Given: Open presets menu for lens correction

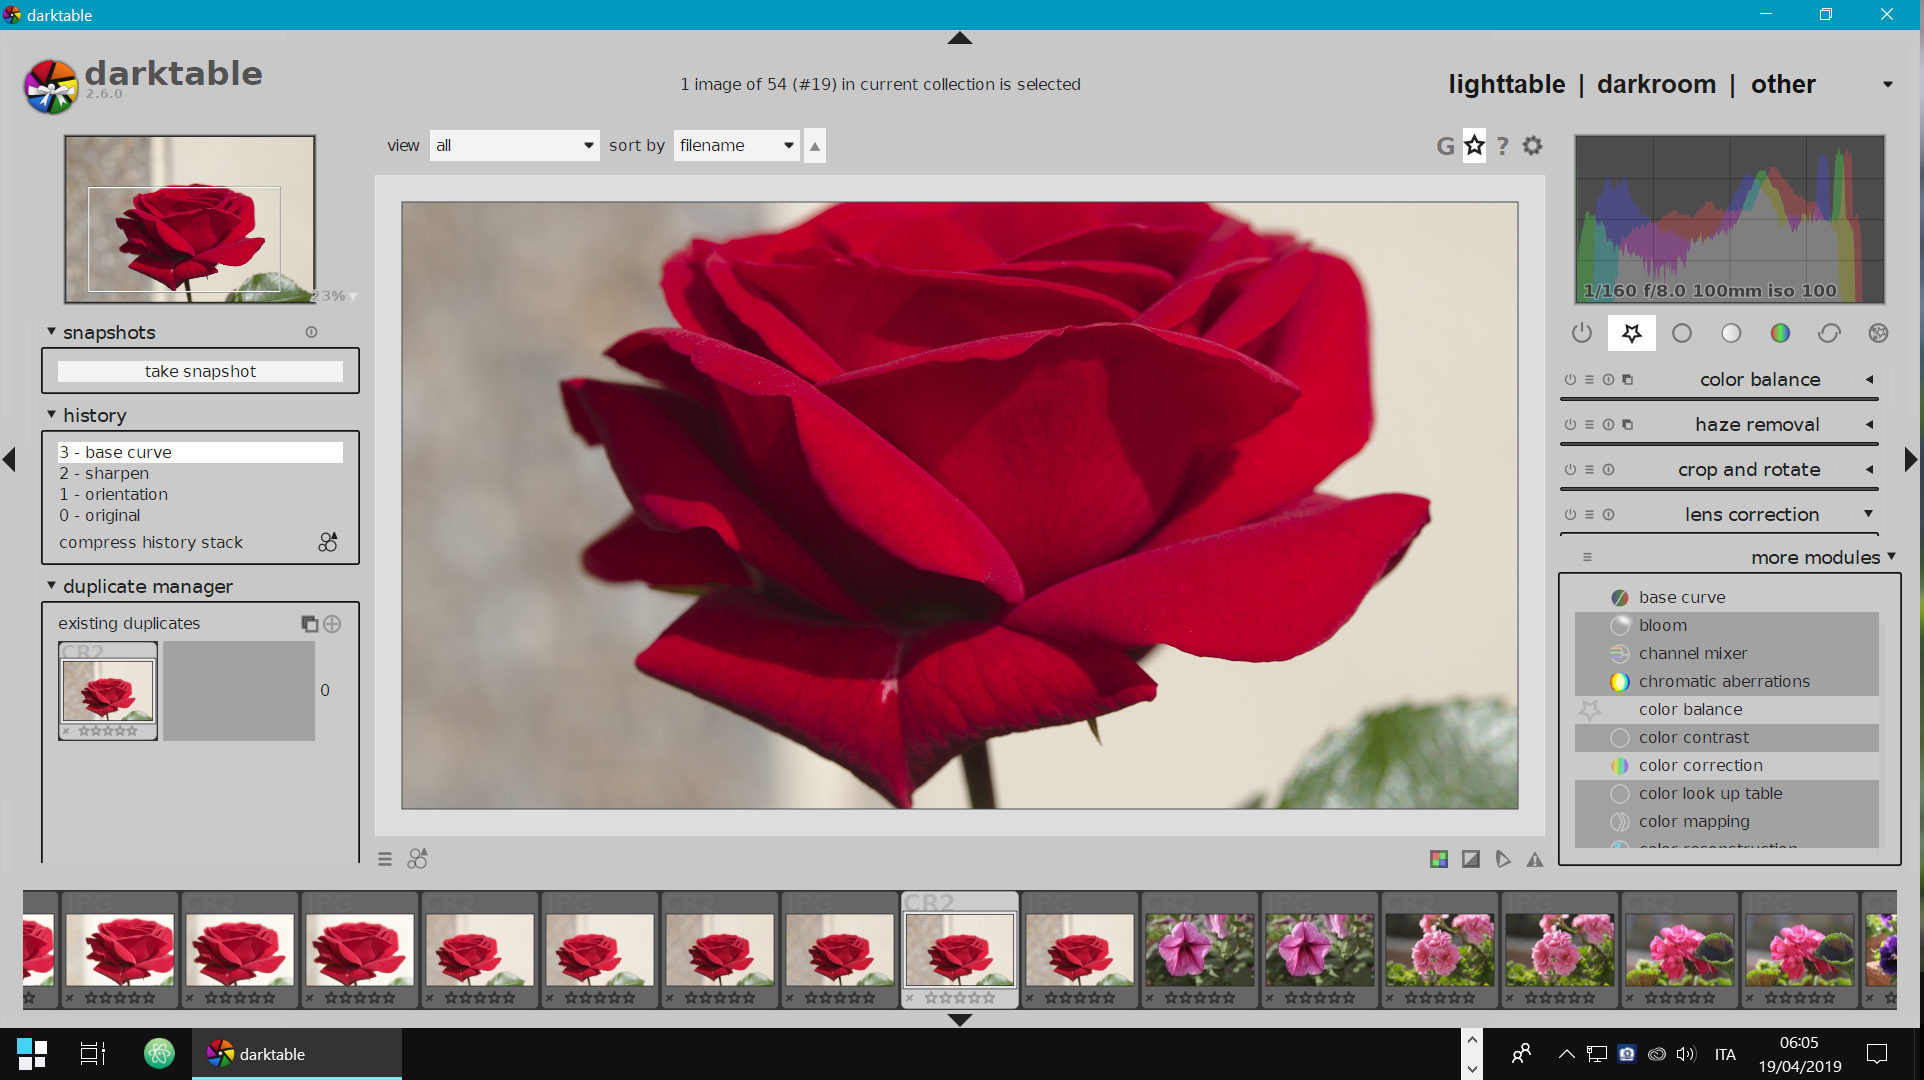Looking at the screenshot, I should pos(1589,515).
